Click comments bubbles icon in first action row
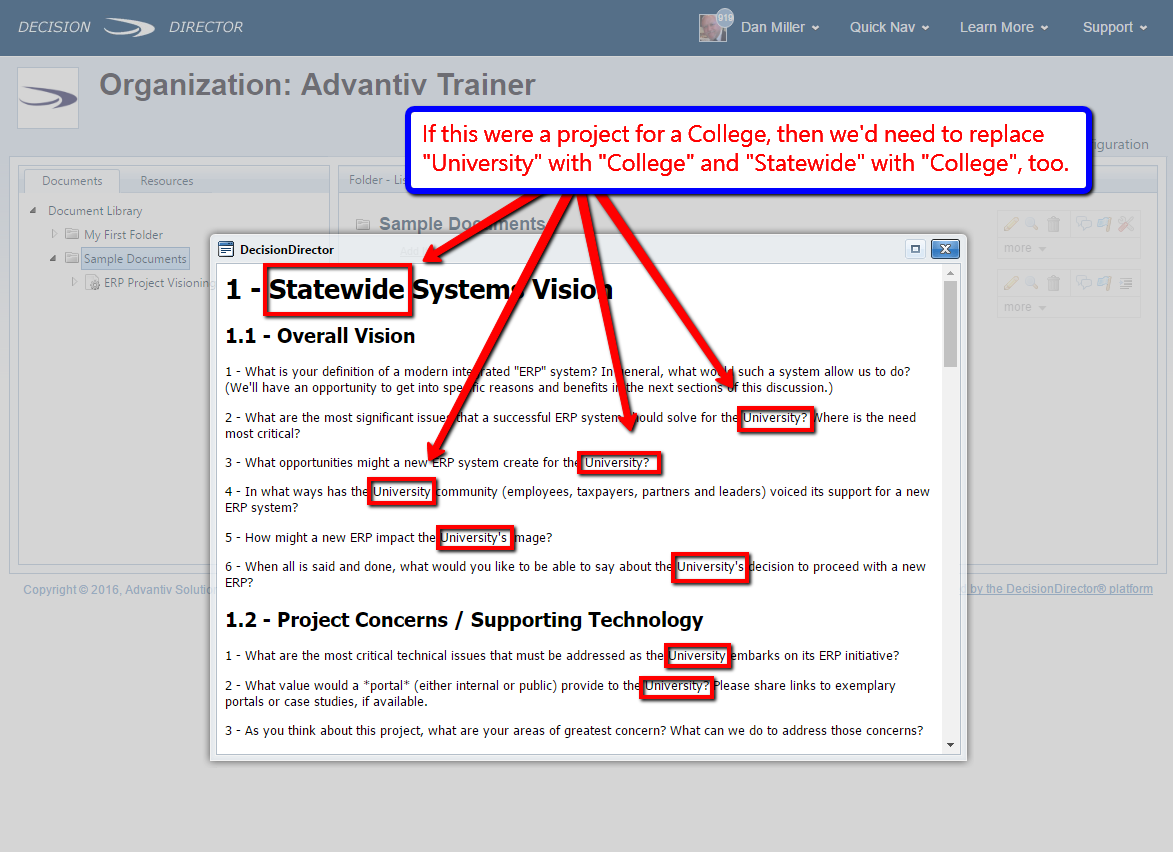This screenshot has height=852, width=1173. pyautogui.click(x=1083, y=224)
